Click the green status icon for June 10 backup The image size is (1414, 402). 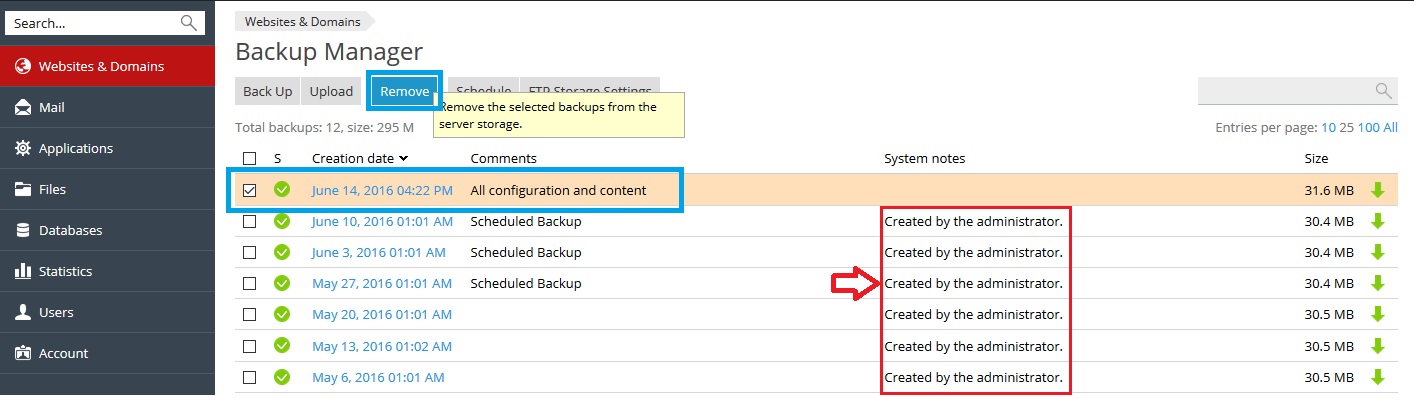click(282, 221)
